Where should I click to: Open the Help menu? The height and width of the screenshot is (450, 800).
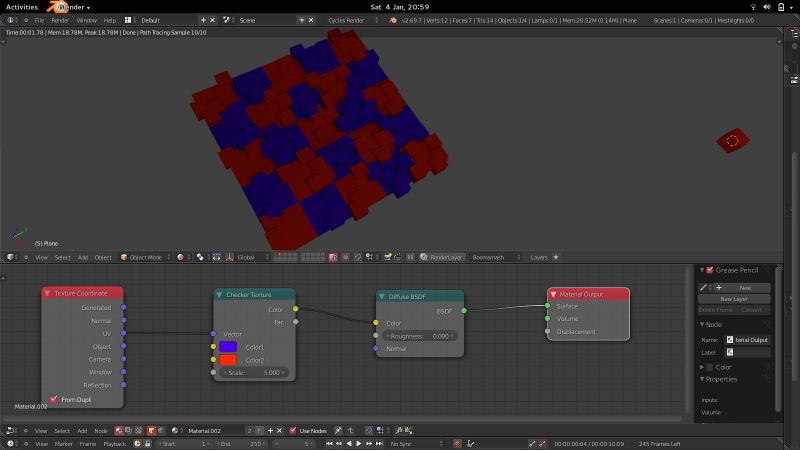[x=110, y=20]
